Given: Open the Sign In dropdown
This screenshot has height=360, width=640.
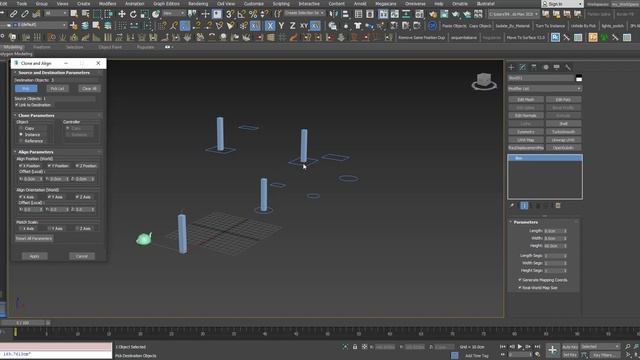Looking at the screenshot, I should coord(562,4).
